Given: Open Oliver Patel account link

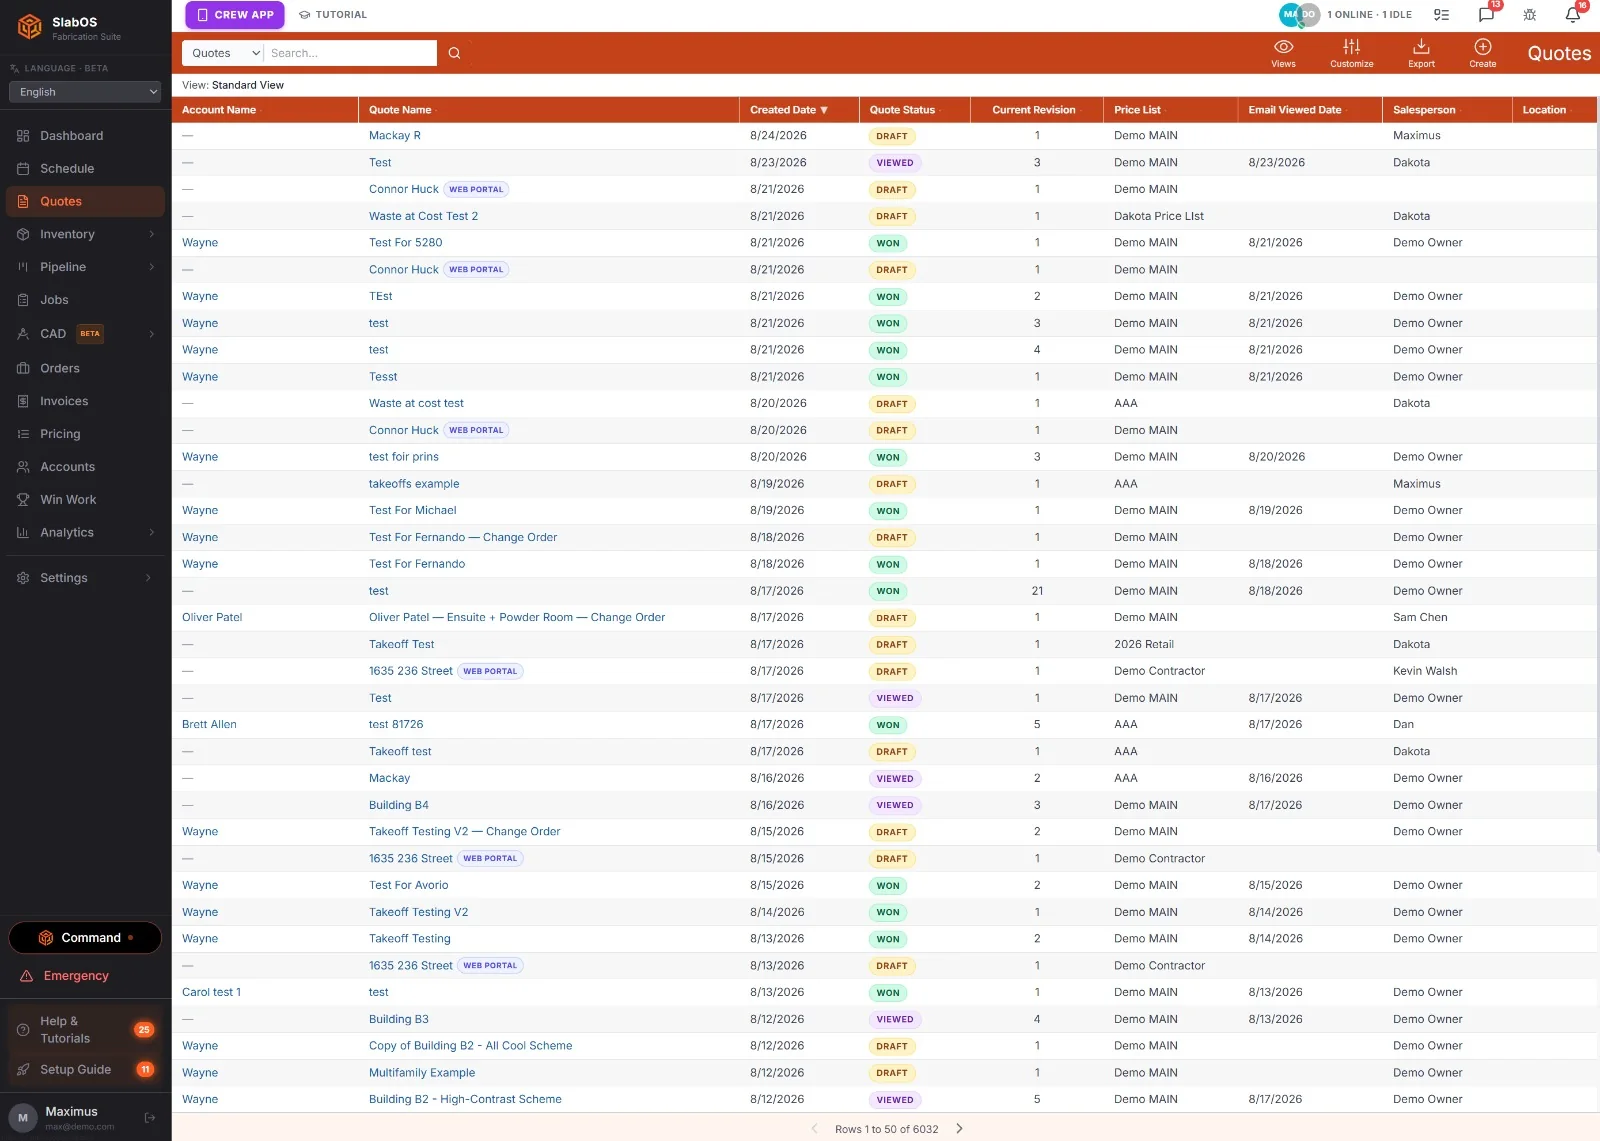Looking at the screenshot, I should [x=212, y=618].
